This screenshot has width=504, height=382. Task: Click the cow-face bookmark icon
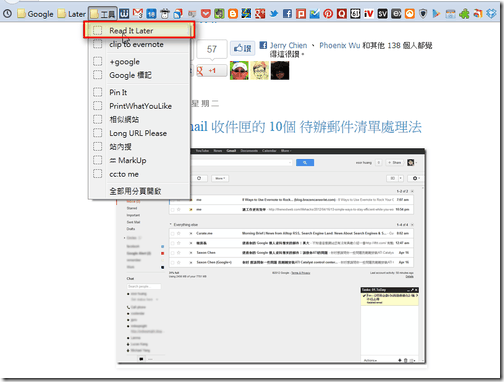pyautogui.click(x=165, y=14)
